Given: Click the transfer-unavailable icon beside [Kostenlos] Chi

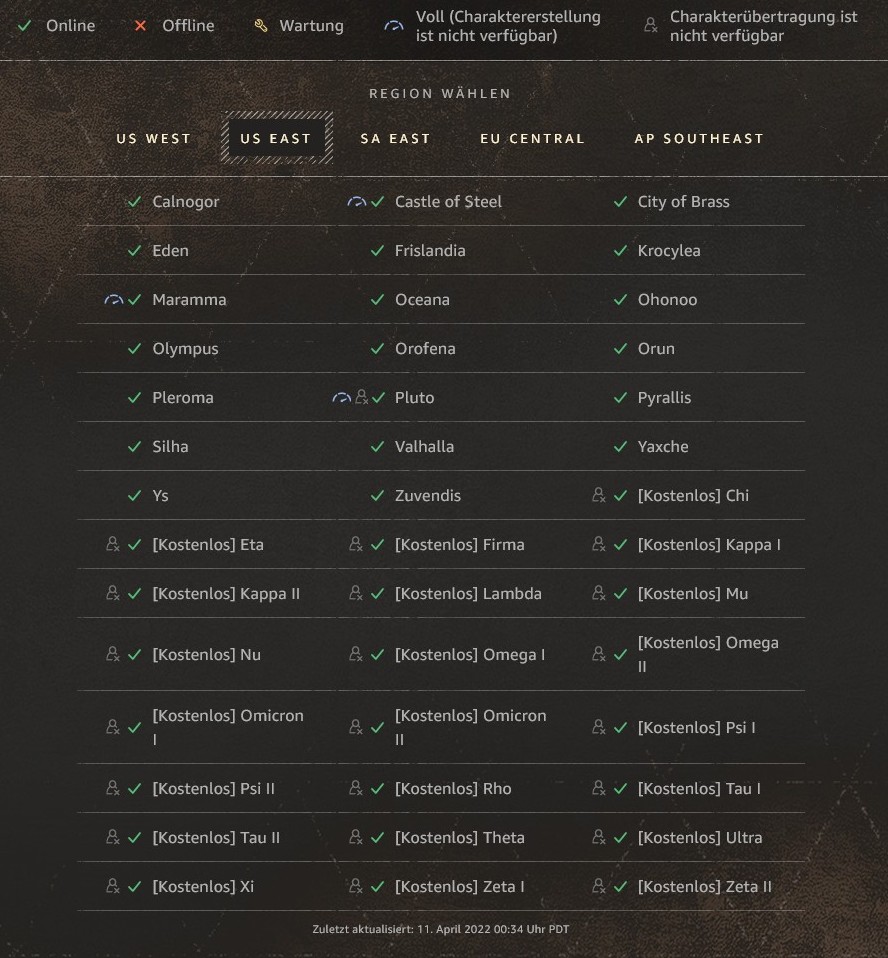Looking at the screenshot, I should (x=599, y=495).
